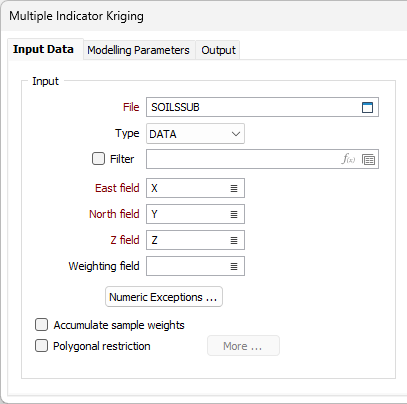Click into the SOILSSUB File input field
This screenshot has height=404, width=407.
pyautogui.click(x=253, y=107)
